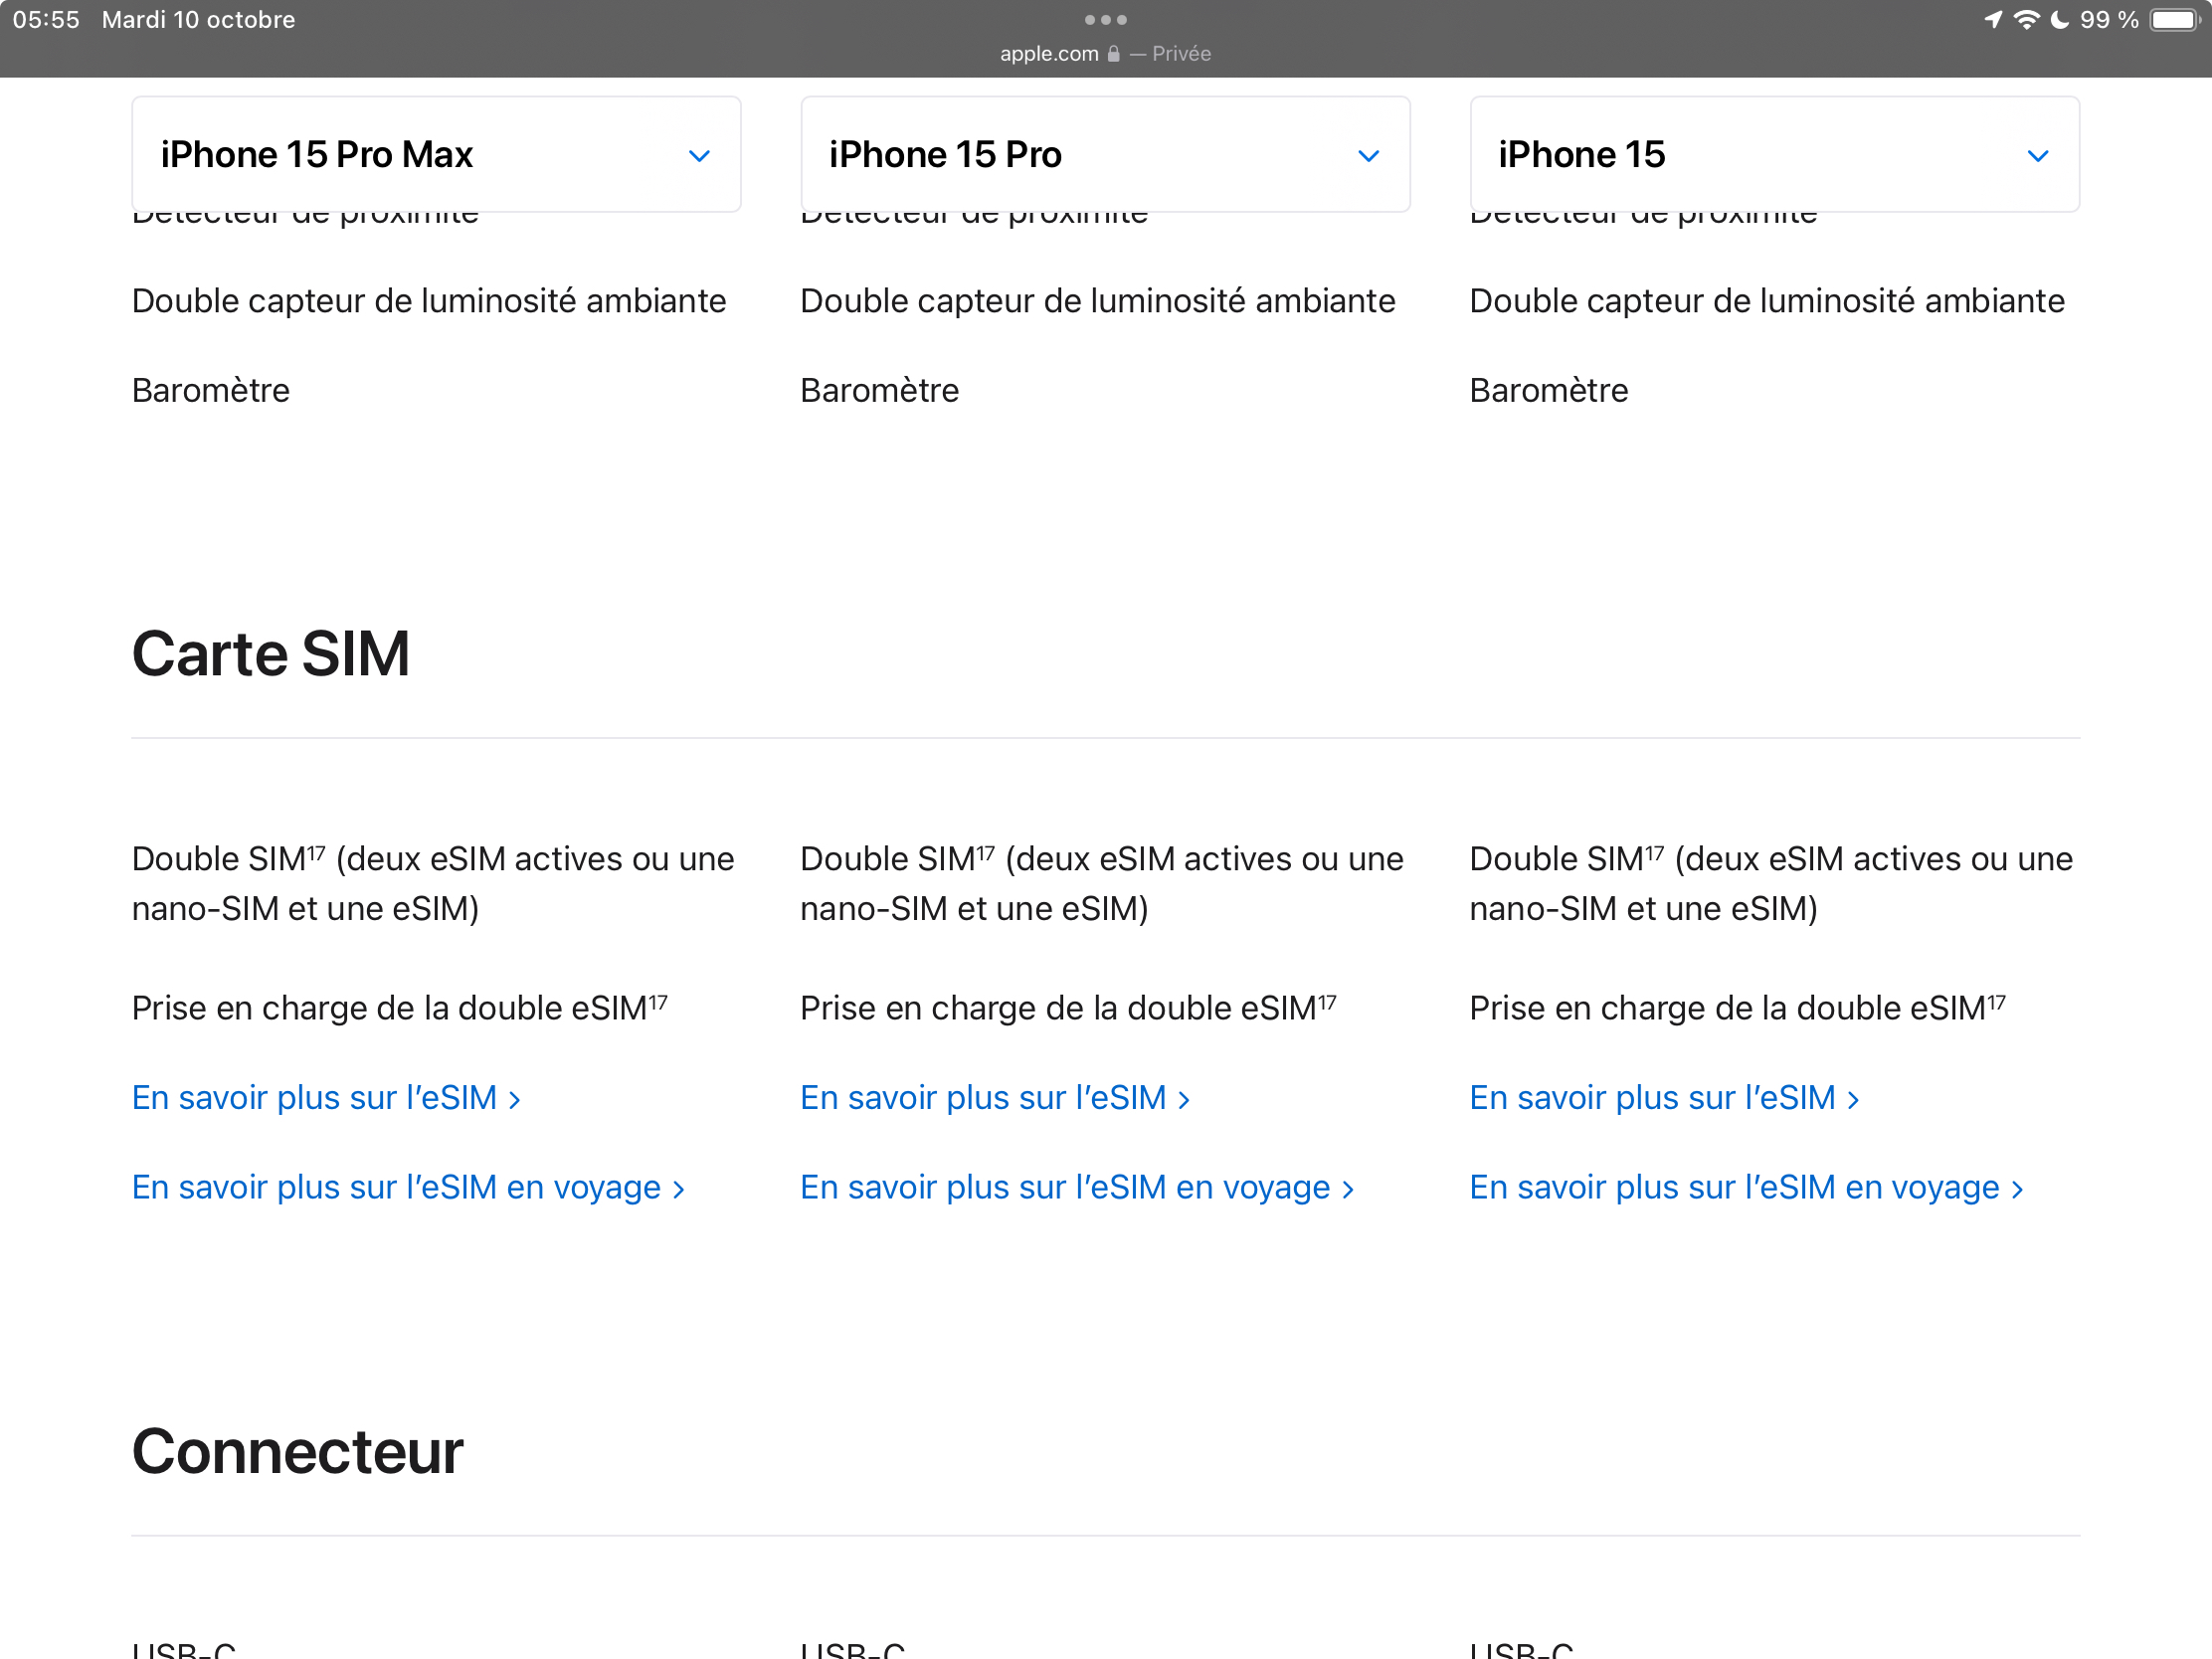This screenshot has width=2212, height=1659.
Task: Tap the padlock icon beside apple.com
Action: pos(1114,54)
